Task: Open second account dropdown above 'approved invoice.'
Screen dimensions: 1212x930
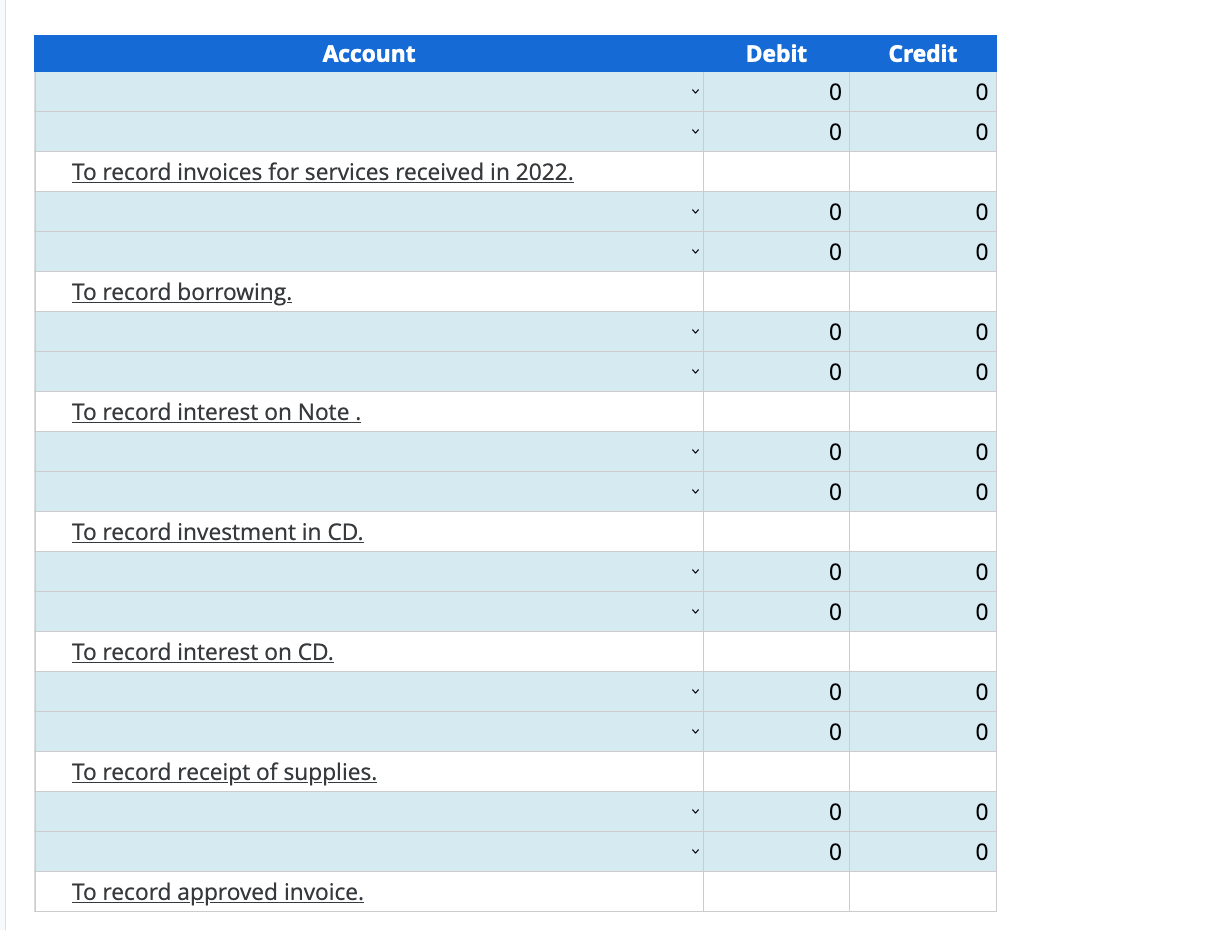Action: click(369, 852)
